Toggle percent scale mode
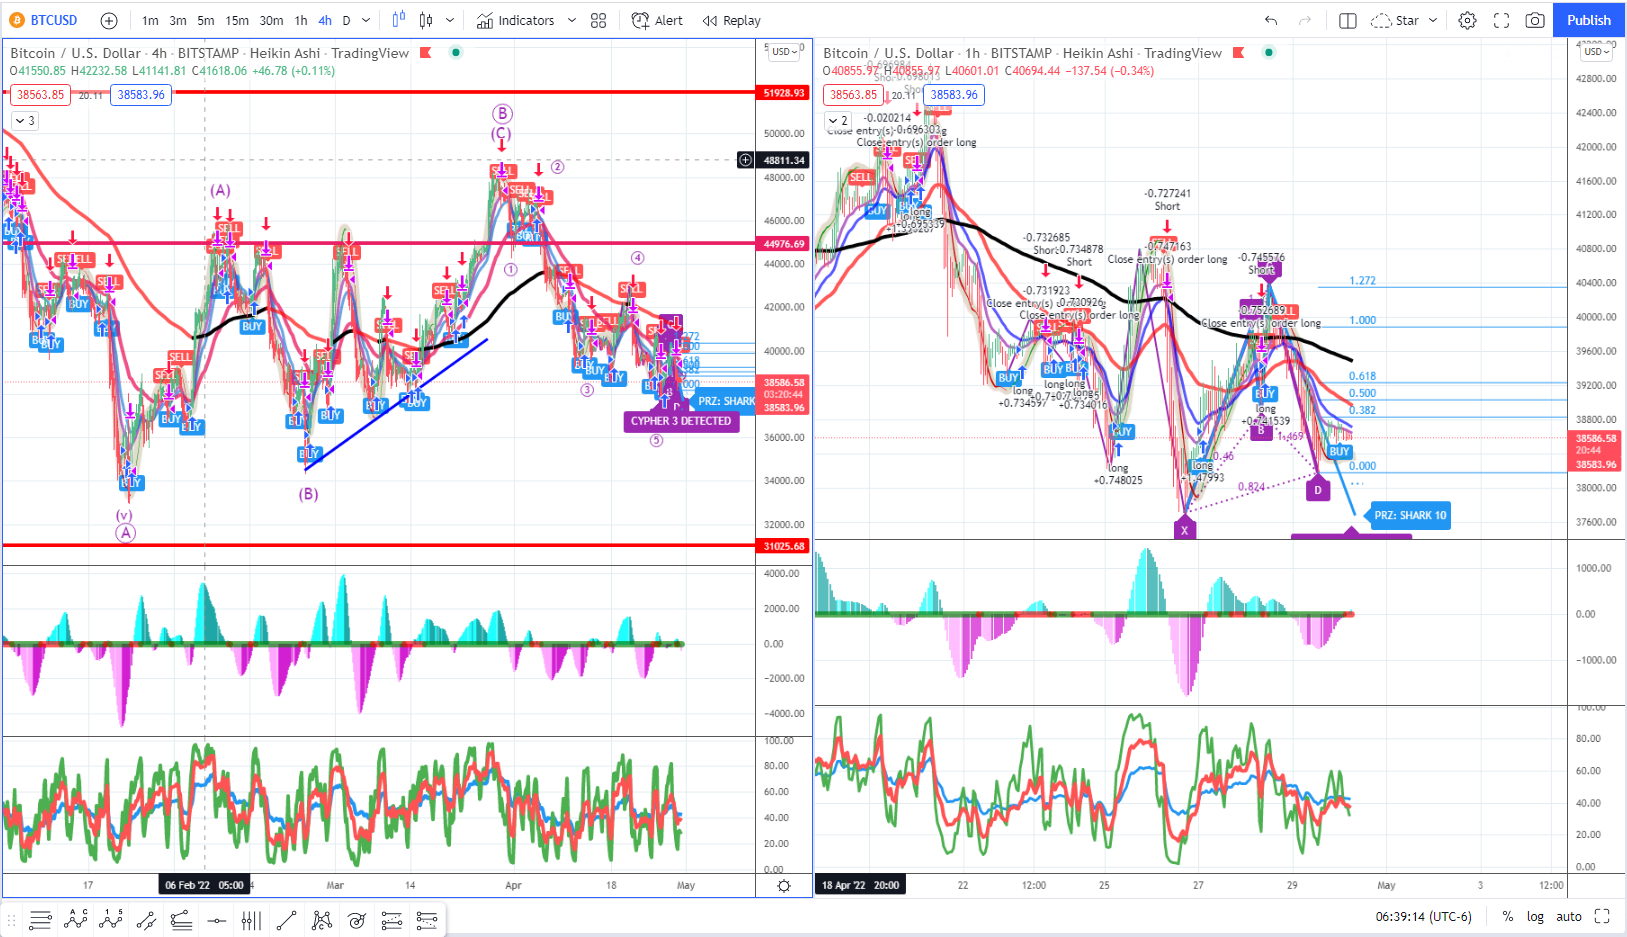This screenshot has width=1627, height=937. click(1507, 916)
